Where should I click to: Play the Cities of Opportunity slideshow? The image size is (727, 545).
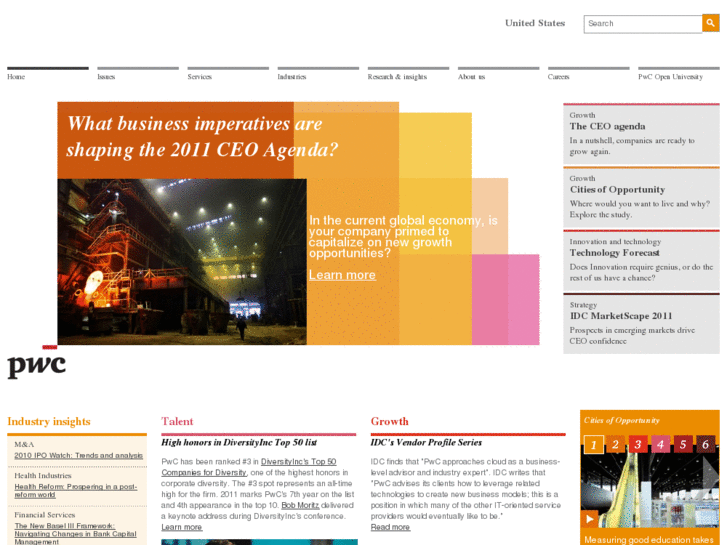tap(589, 519)
